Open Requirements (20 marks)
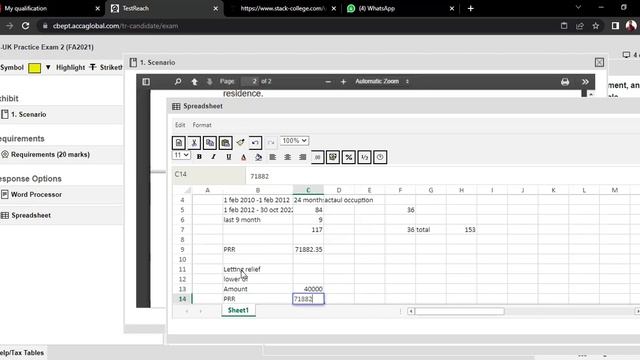 click(x=61, y=155)
